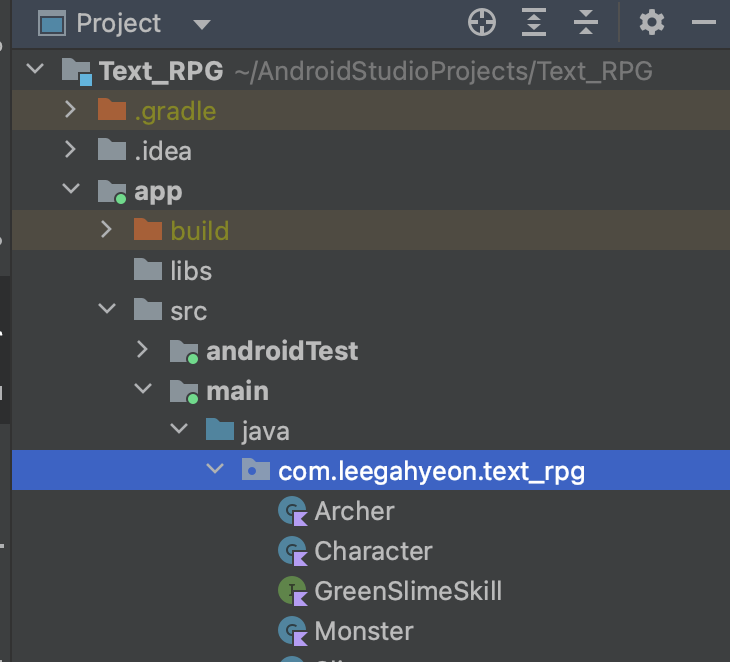This screenshot has height=662, width=730.
Task: Click the orange build folder icon
Action: [x=148, y=230]
